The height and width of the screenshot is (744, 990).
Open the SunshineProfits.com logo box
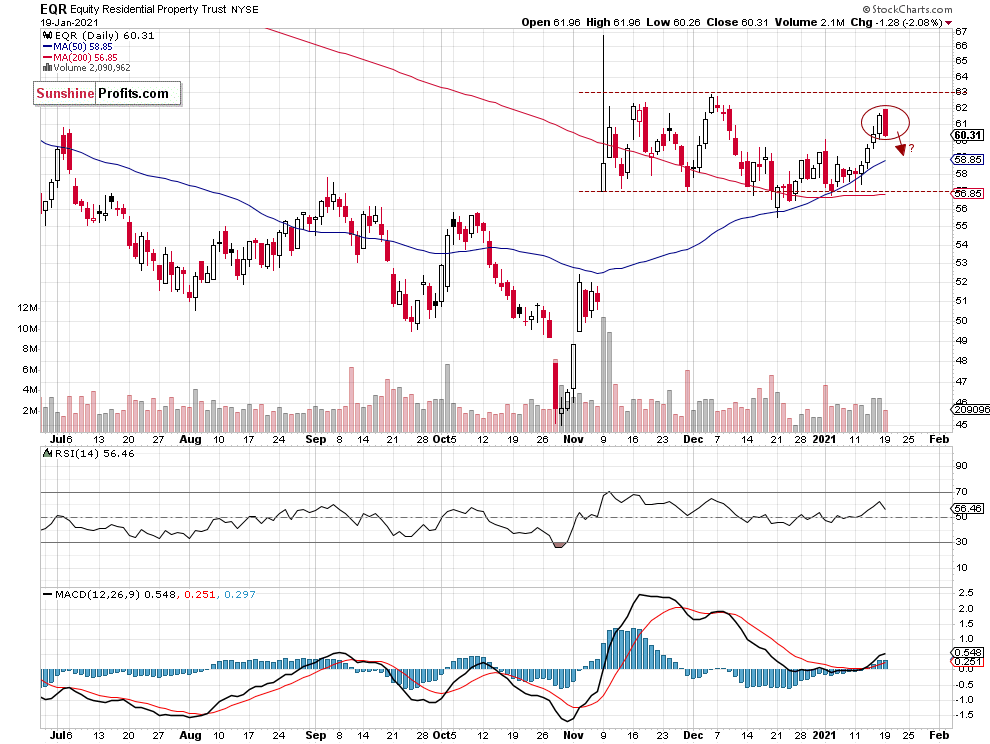point(107,93)
